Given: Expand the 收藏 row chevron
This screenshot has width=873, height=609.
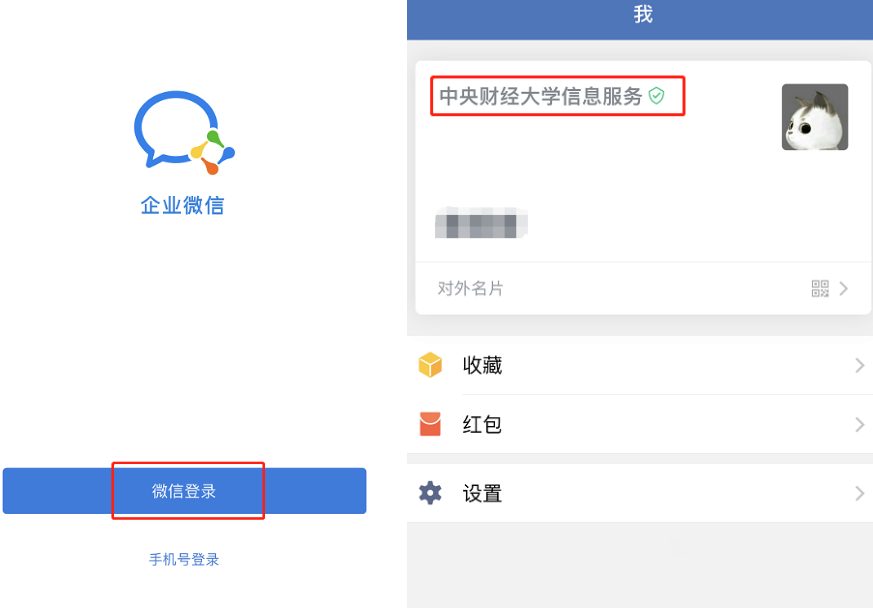Looking at the screenshot, I should click(x=860, y=366).
